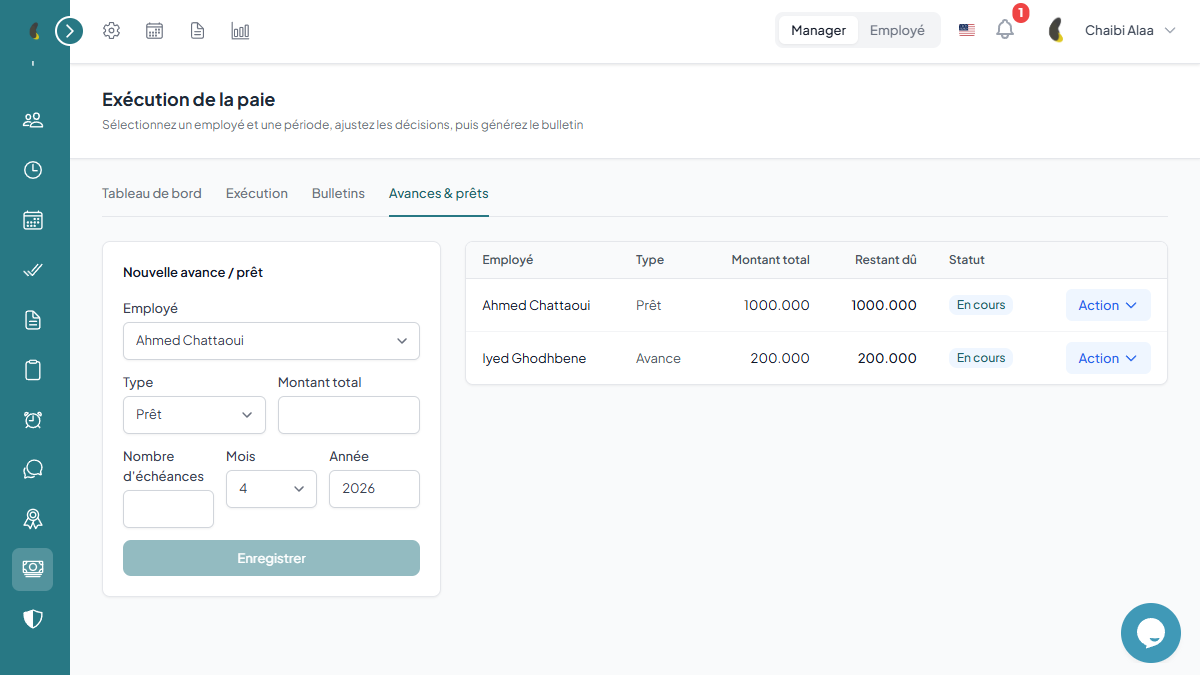Viewport: 1200px width, 675px height.
Task: Open the settings gear in top toolbar
Action: (x=112, y=31)
